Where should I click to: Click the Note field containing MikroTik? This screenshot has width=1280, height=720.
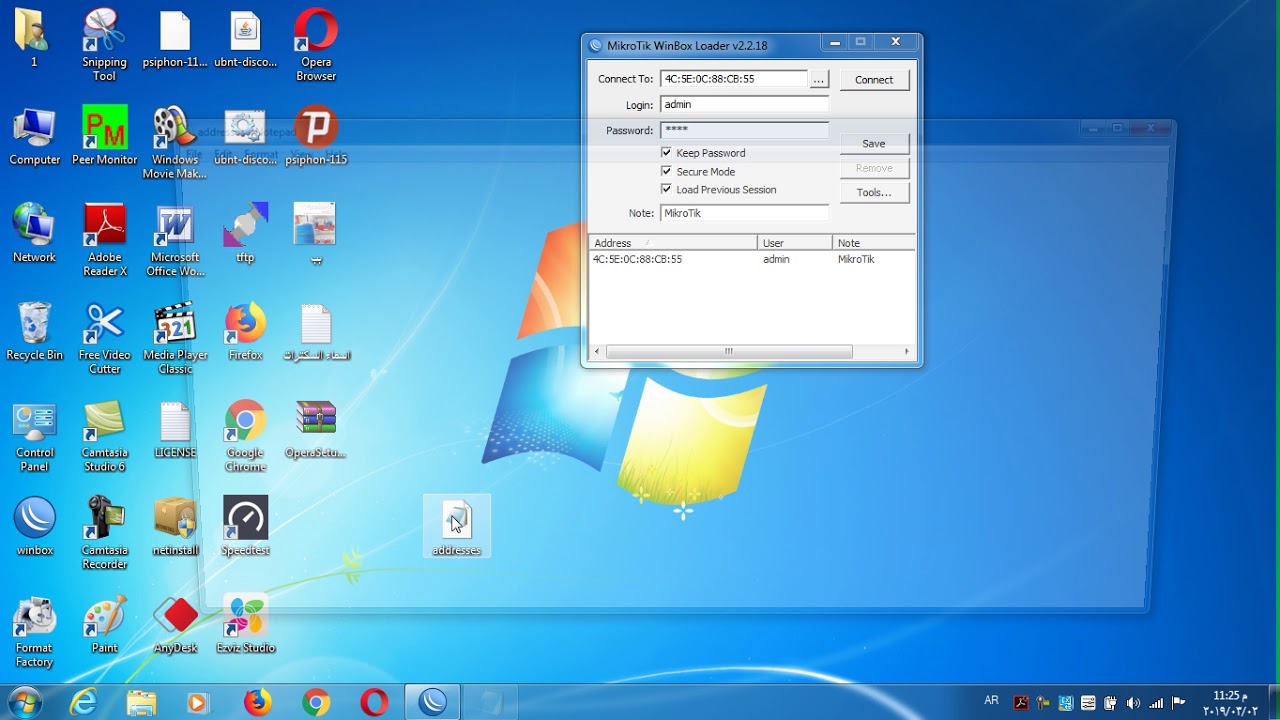point(744,213)
